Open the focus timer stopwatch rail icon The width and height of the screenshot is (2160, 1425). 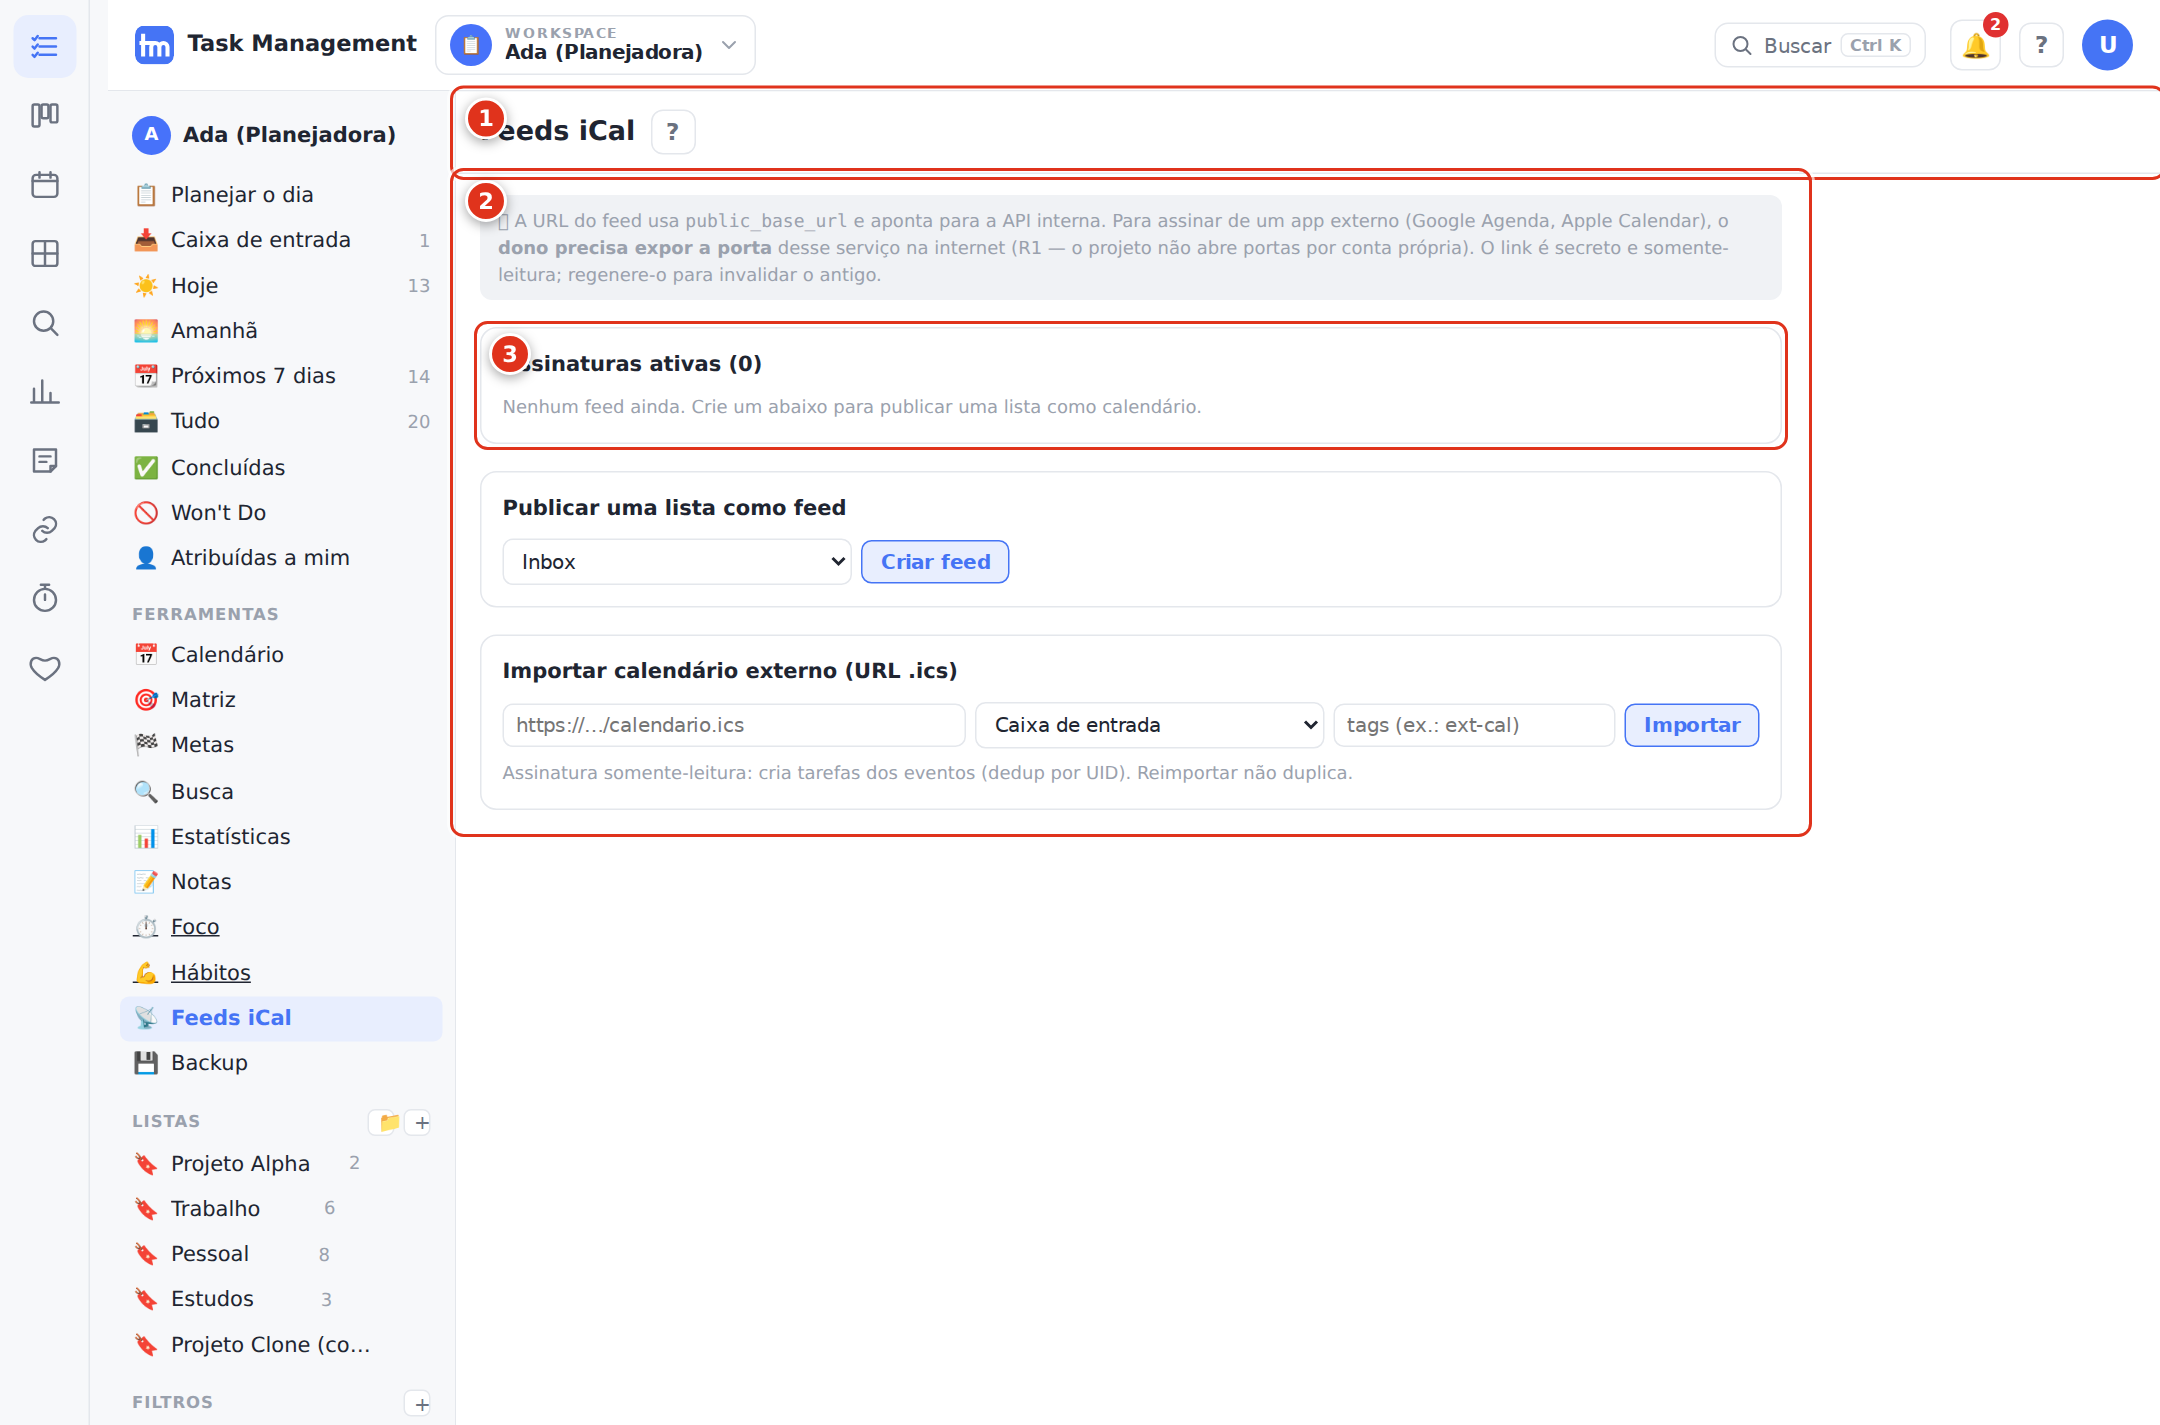45,598
